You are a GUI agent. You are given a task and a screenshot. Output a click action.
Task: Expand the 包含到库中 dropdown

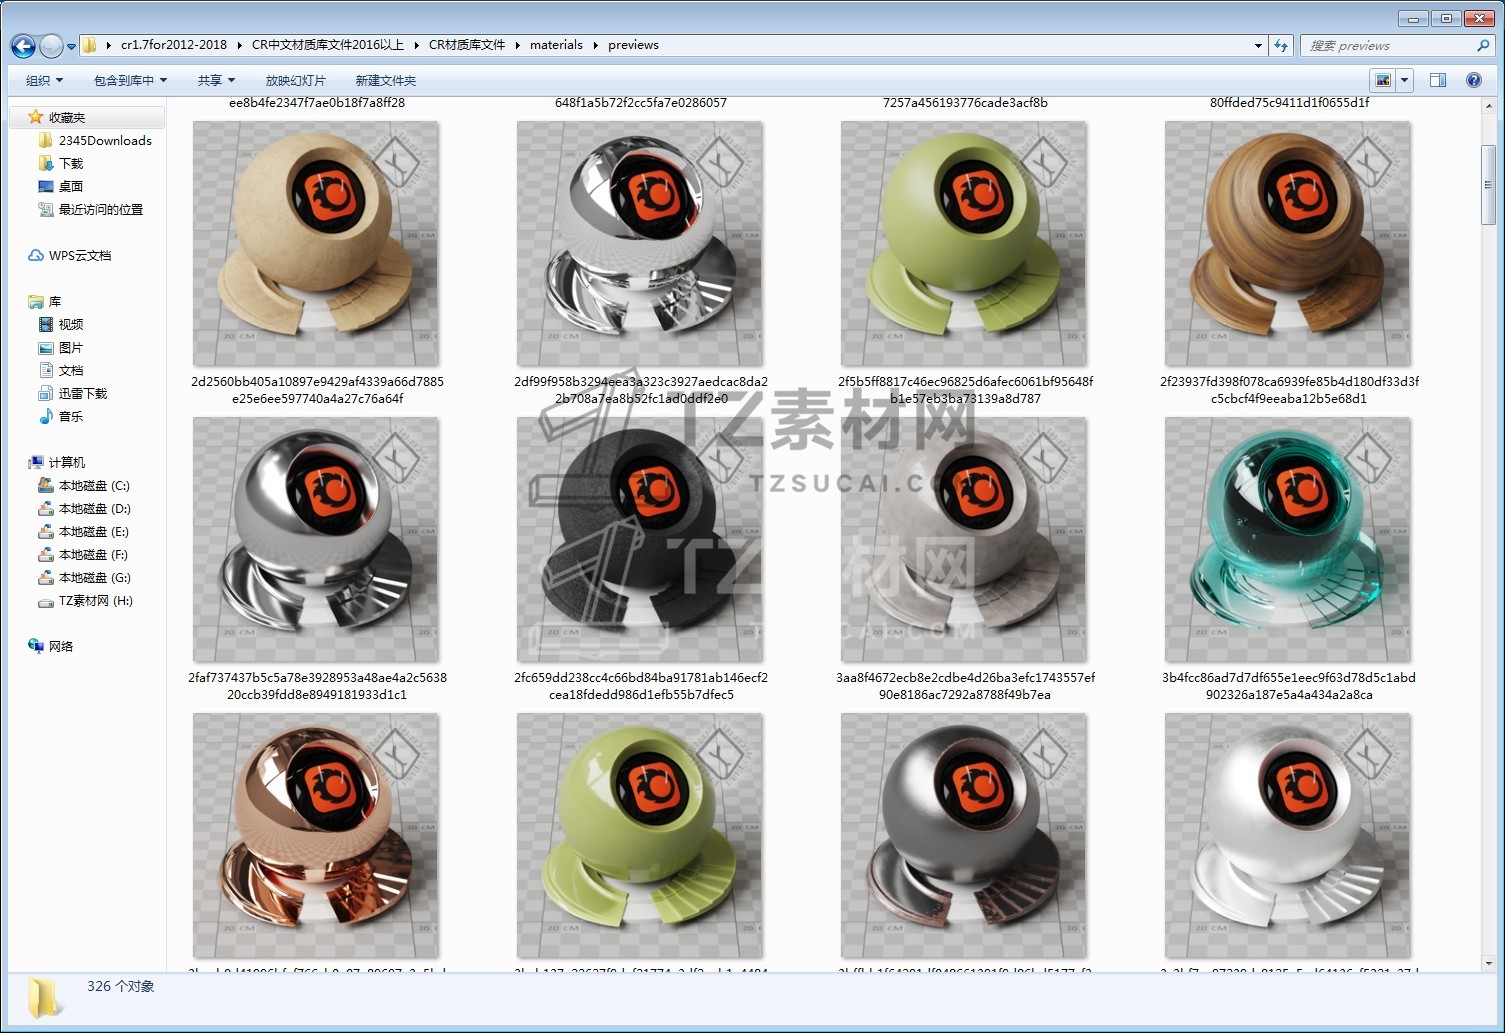point(130,81)
